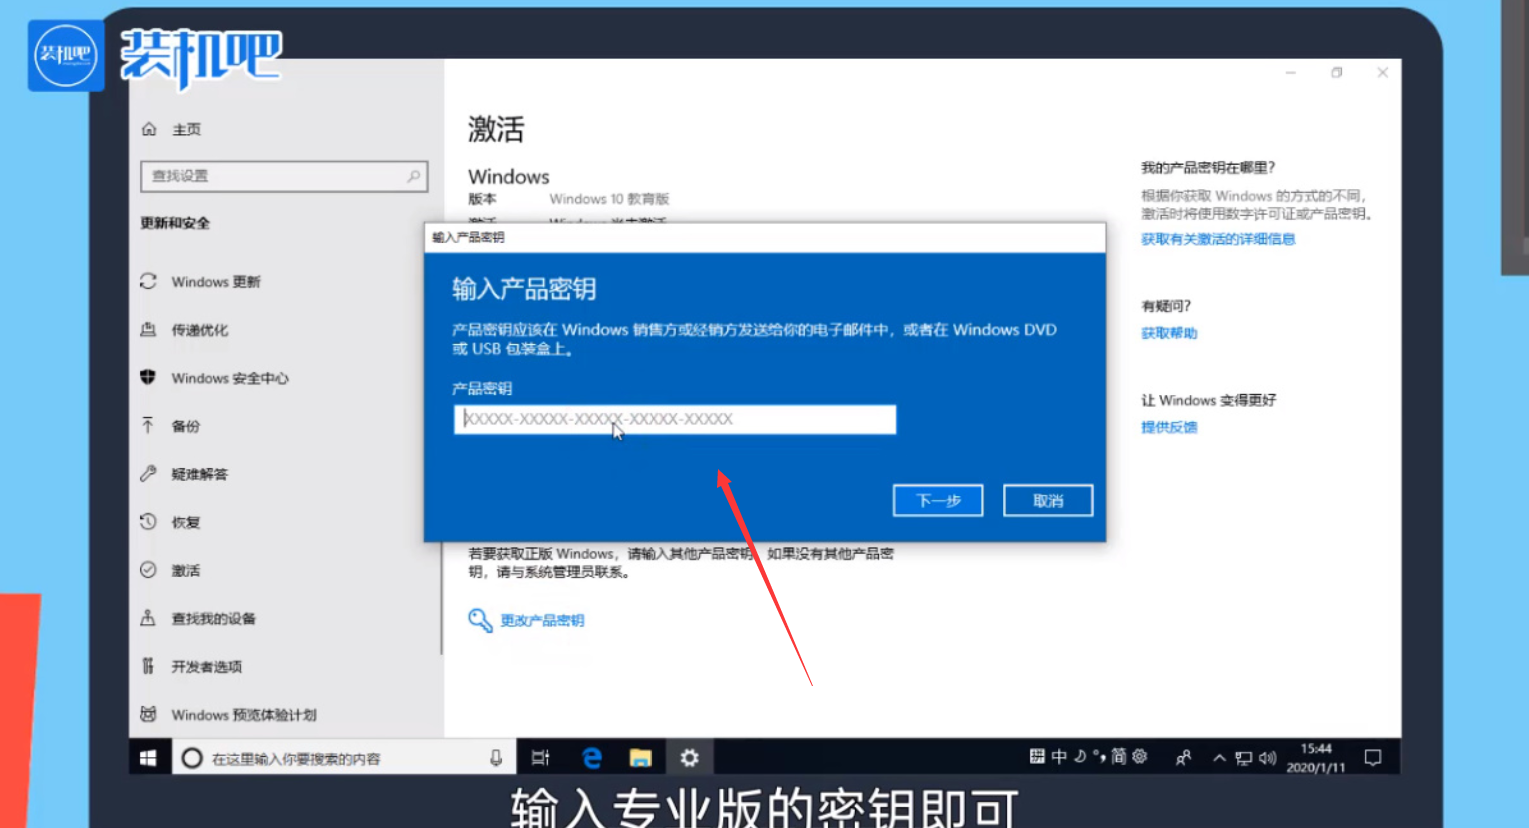Launch Microsoft Edge from the taskbar

(592, 758)
